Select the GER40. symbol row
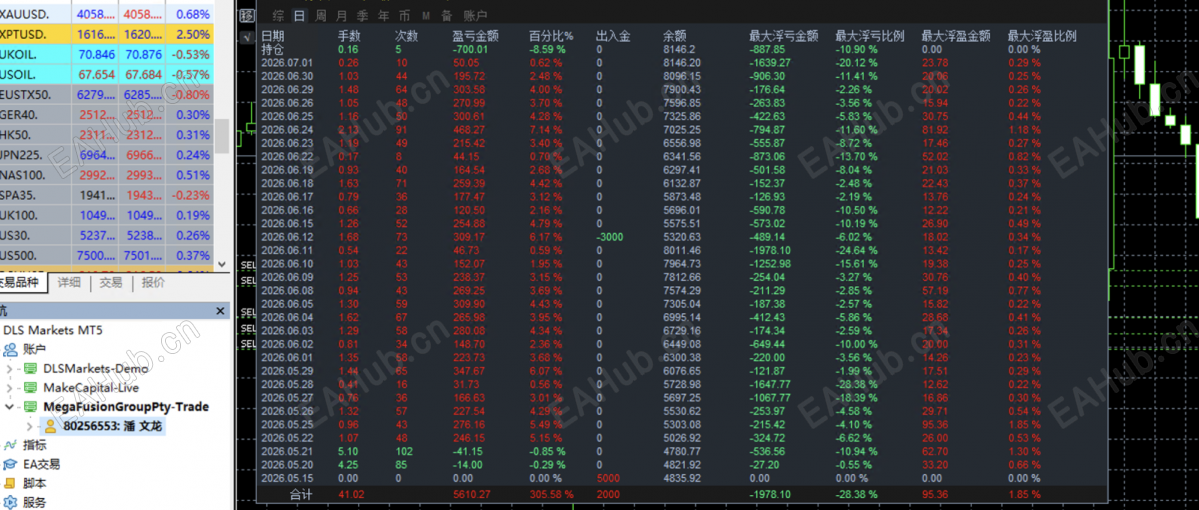 click(107, 115)
